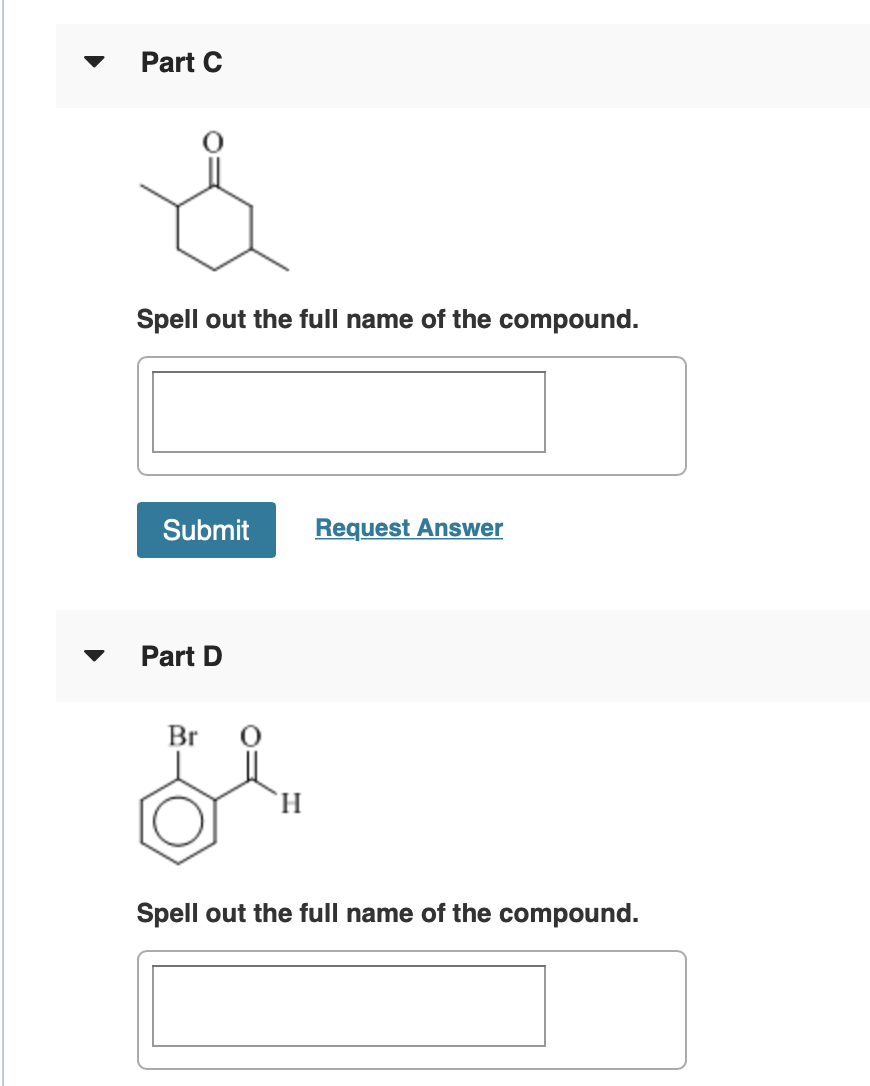This screenshot has height=1086, width=870.
Task: Click inside the Part D answer field
Action: pyautogui.click(x=348, y=1006)
